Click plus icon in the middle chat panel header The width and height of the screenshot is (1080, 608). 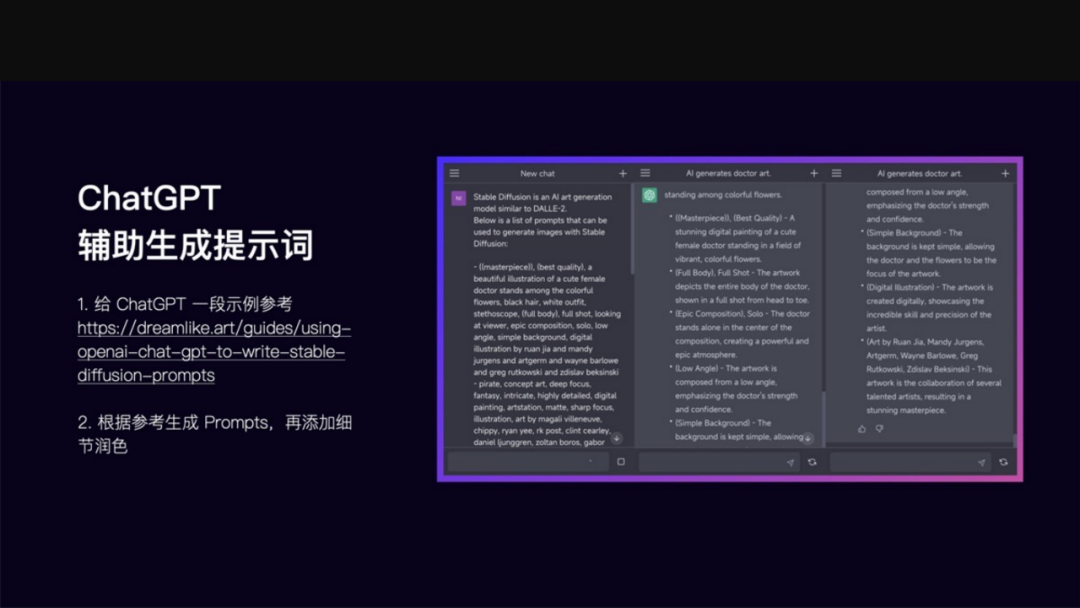tap(814, 174)
